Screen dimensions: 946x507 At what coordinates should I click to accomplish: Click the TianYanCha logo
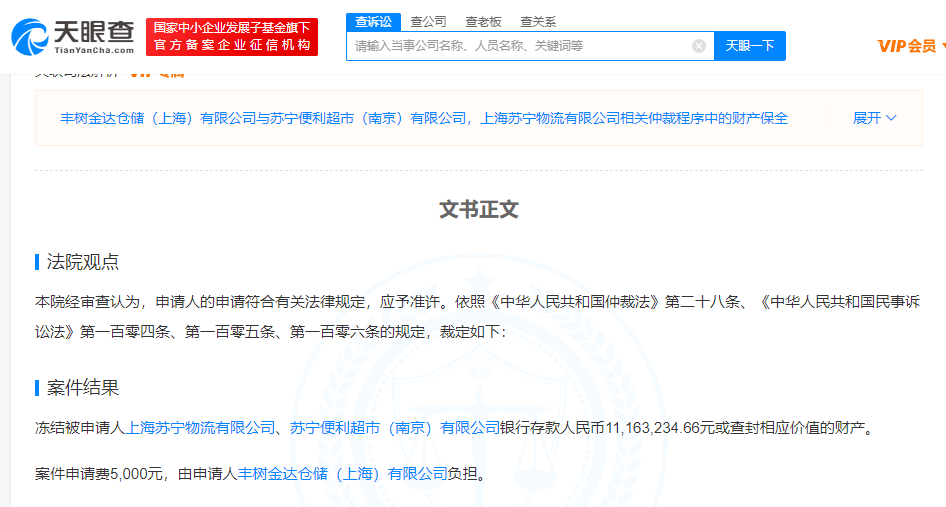coord(72,37)
